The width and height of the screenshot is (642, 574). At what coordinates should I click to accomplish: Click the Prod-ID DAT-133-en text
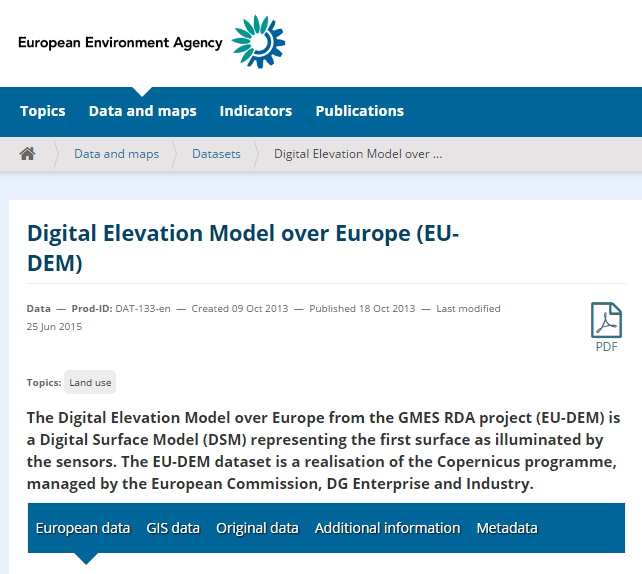click(x=121, y=309)
